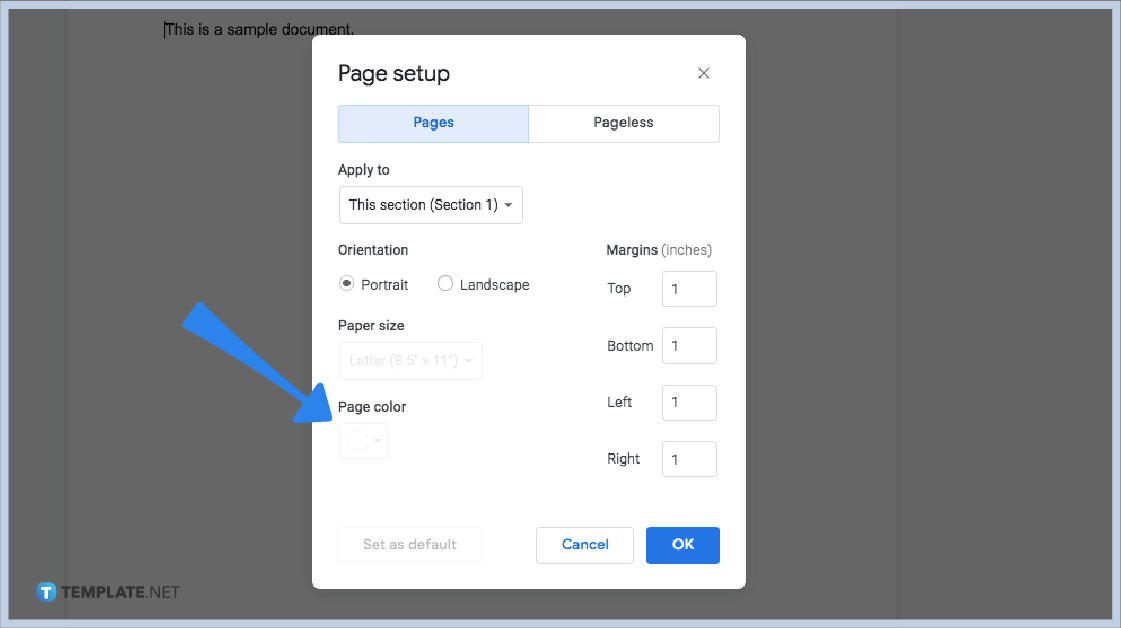The height and width of the screenshot is (628, 1121).
Task: Click the Bottom margin input field
Action: pyautogui.click(x=688, y=345)
